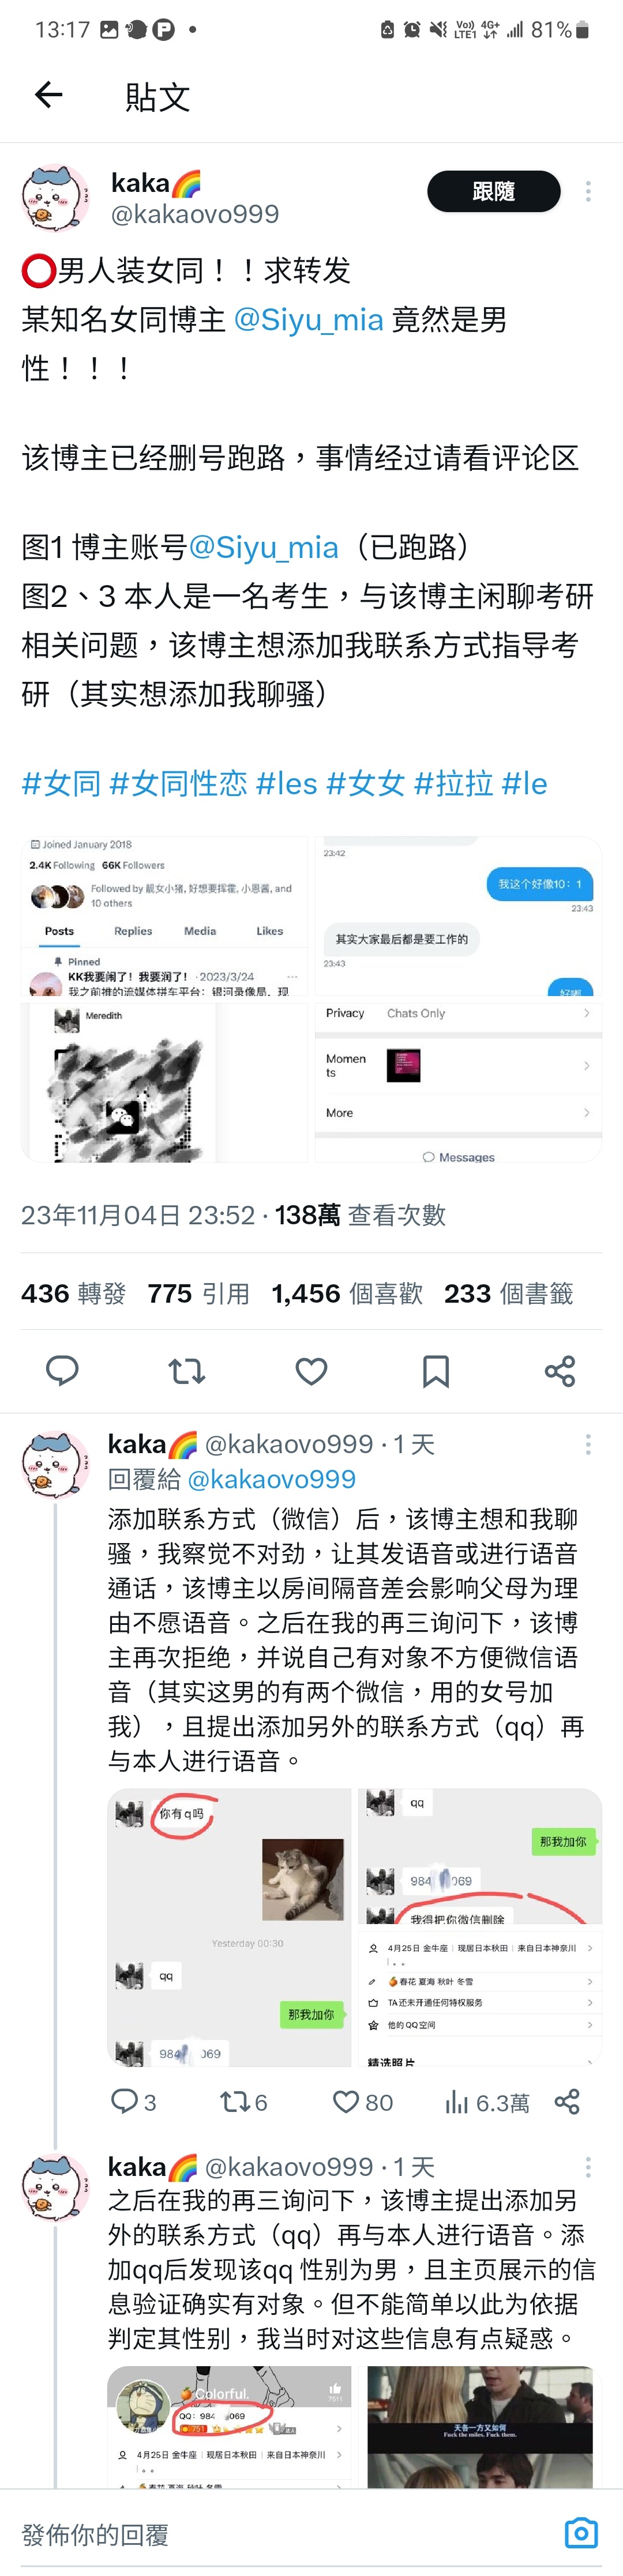The image size is (623, 2576).
Task: Tap the 跟隨 follow button
Action: point(494,191)
